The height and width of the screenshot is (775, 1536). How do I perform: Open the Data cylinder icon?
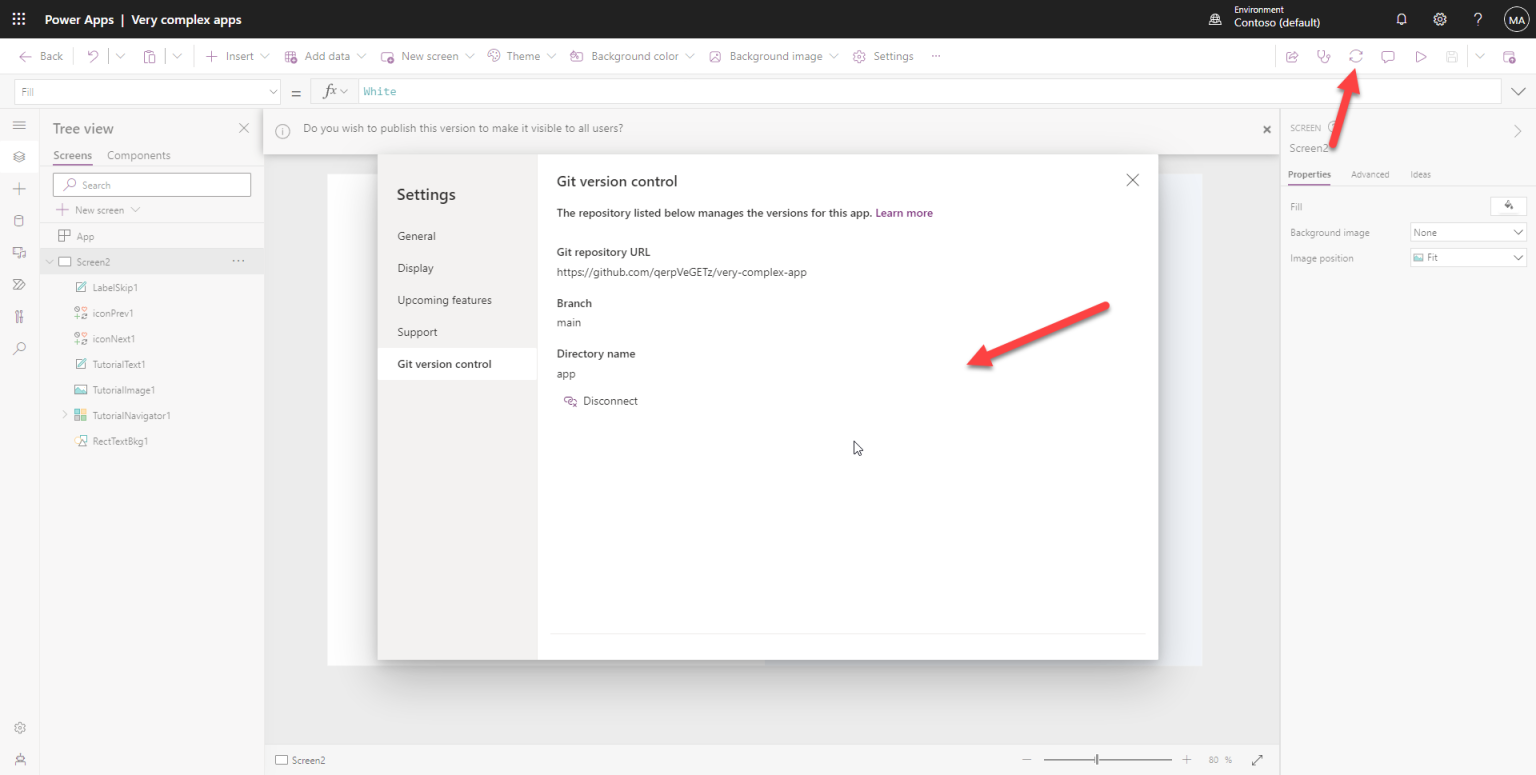(x=19, y=221)
